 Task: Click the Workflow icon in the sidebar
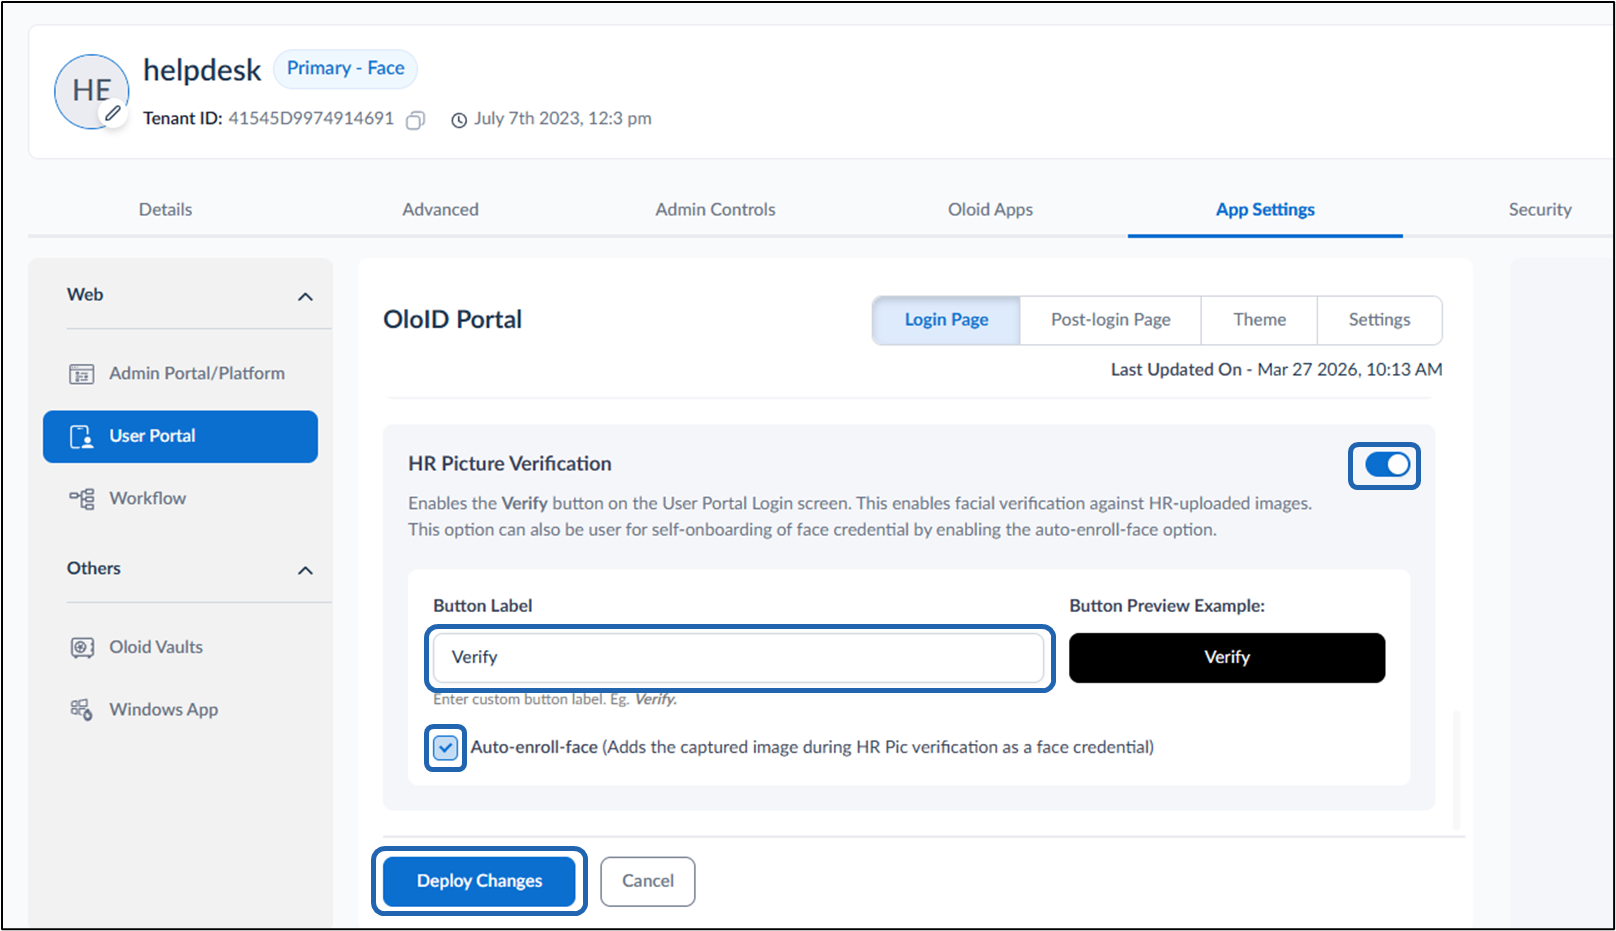click(82, 499)
